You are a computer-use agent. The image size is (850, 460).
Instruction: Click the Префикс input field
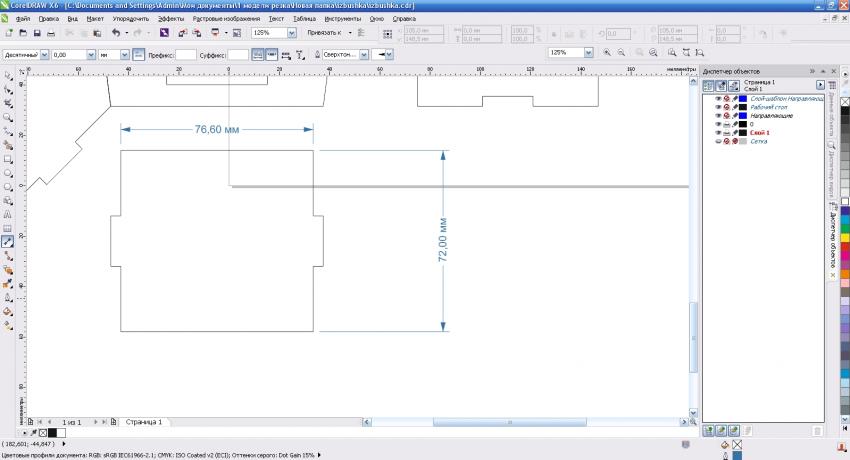pyautogui.click(x=186, y=53)
